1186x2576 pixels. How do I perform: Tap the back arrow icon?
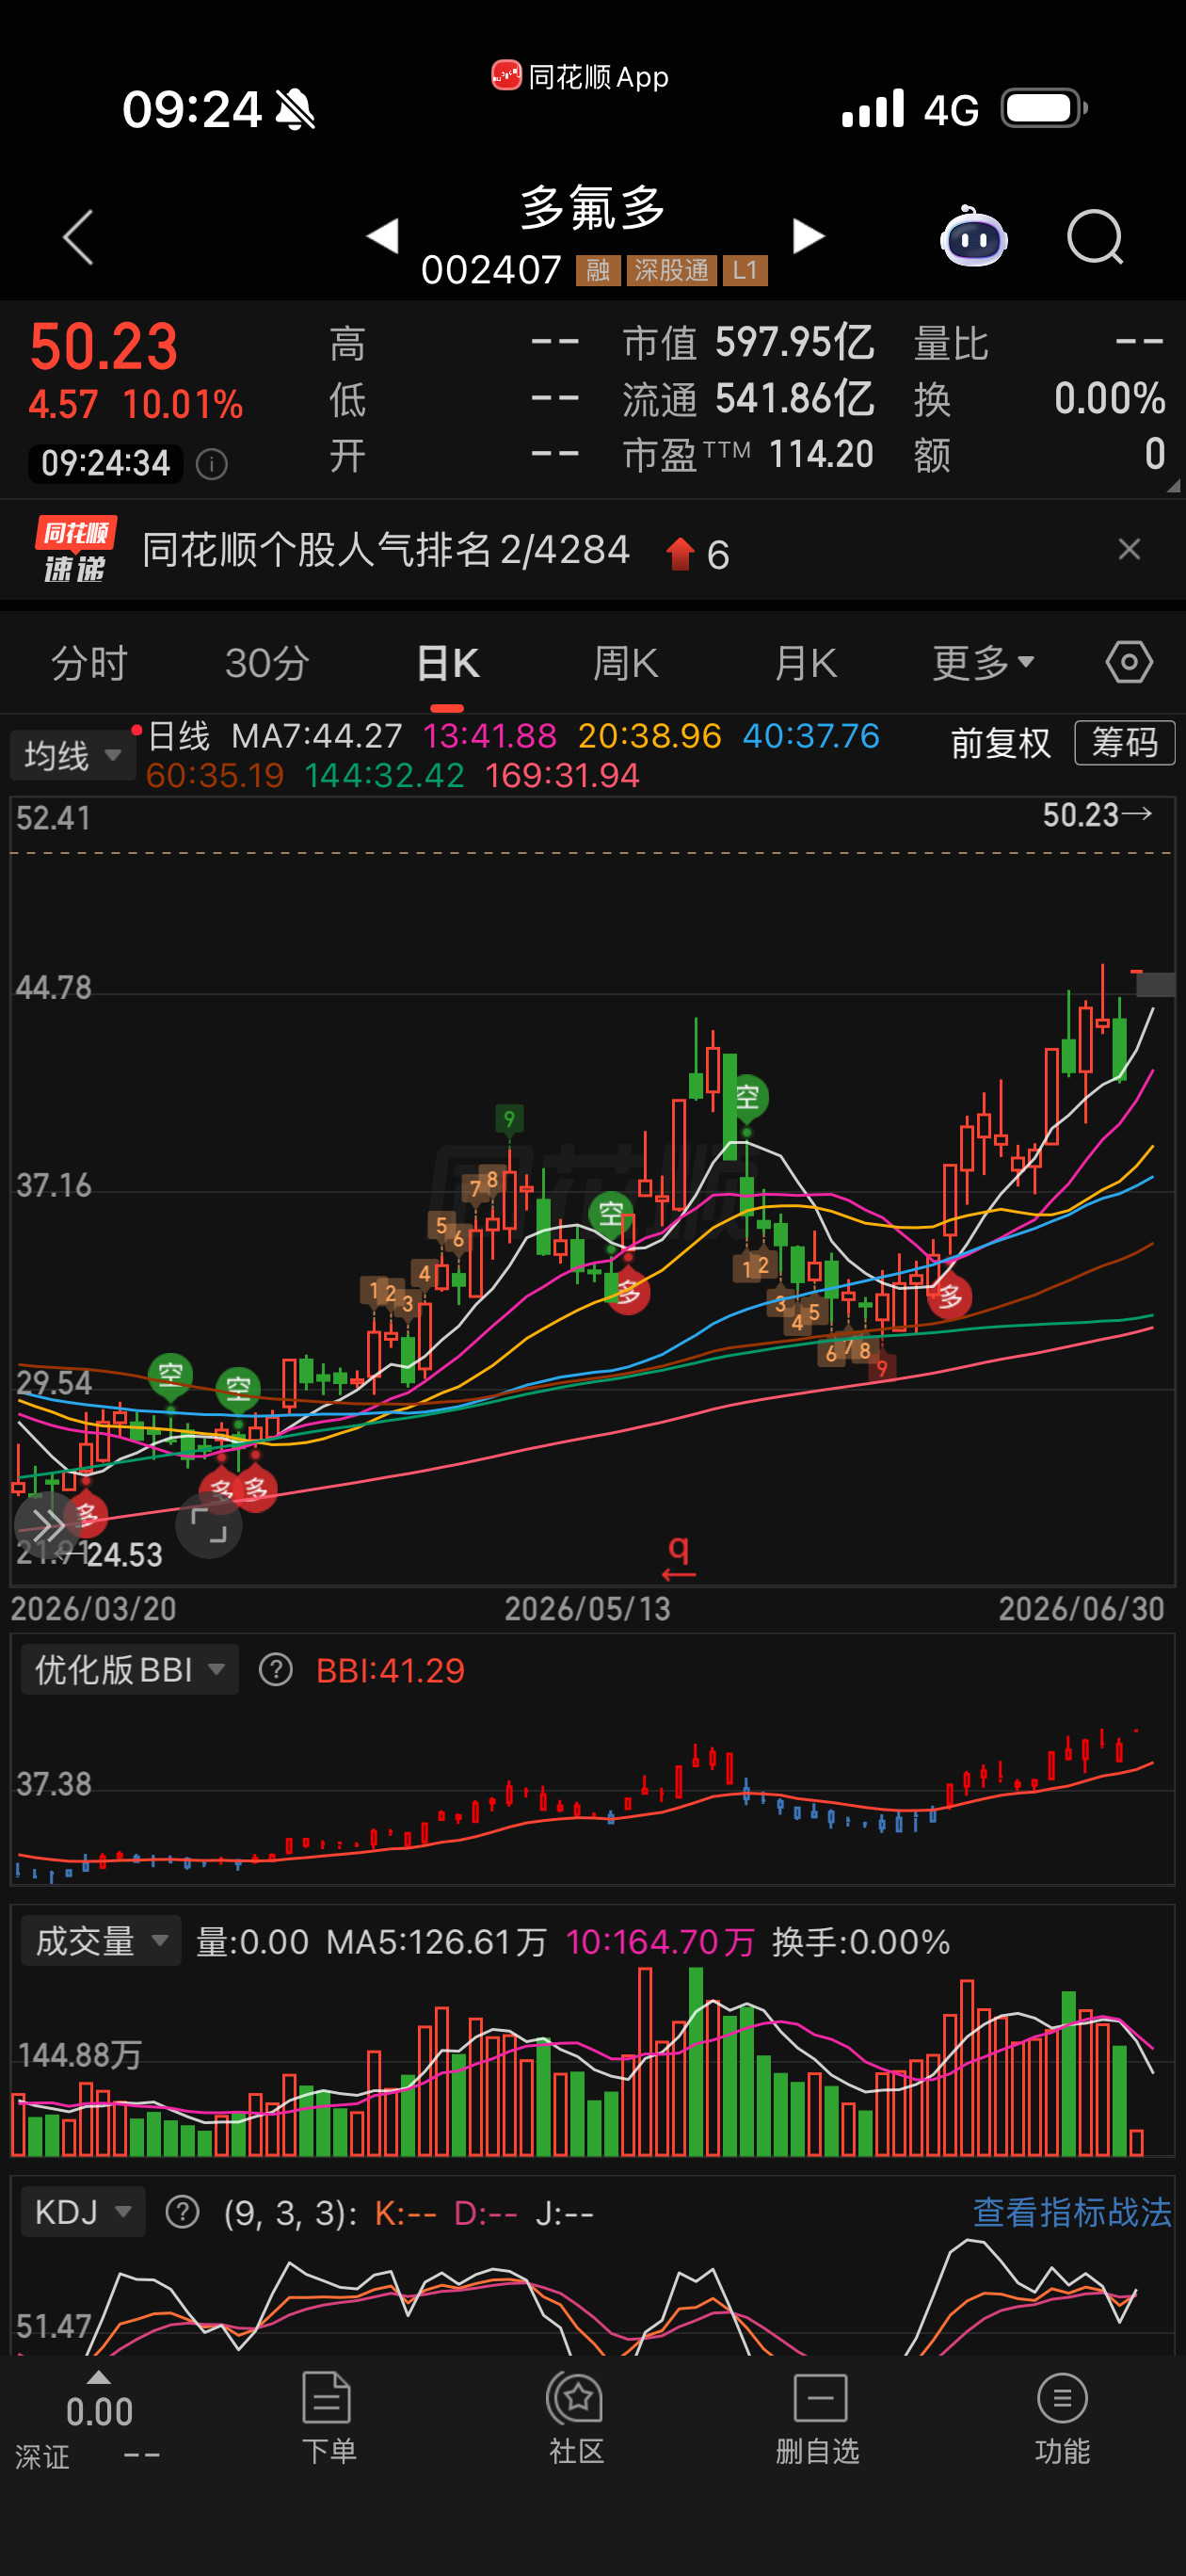(x=78, y=237)
